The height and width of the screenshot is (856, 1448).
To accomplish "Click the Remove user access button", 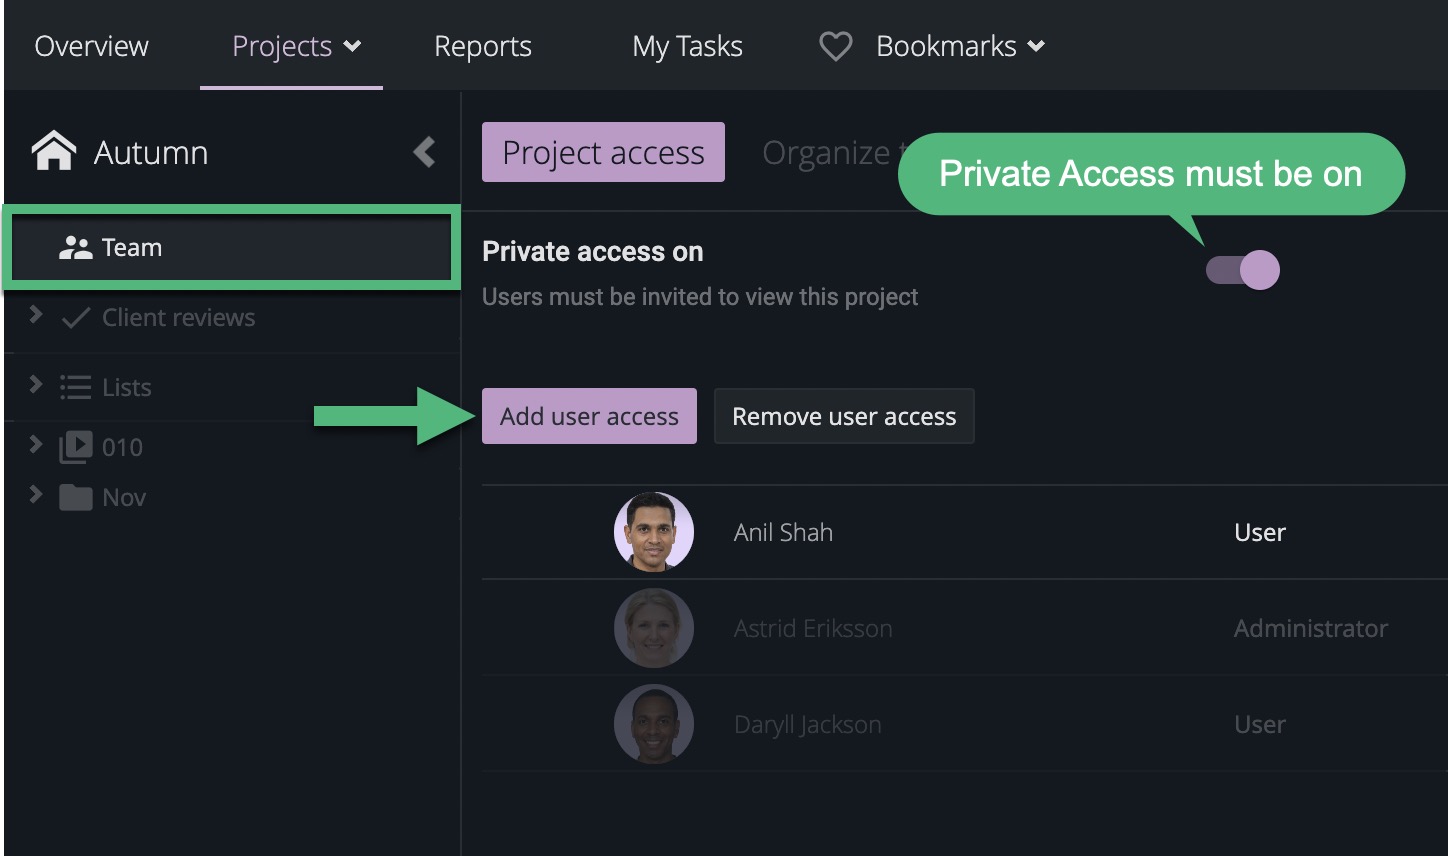I will (843, 416).
